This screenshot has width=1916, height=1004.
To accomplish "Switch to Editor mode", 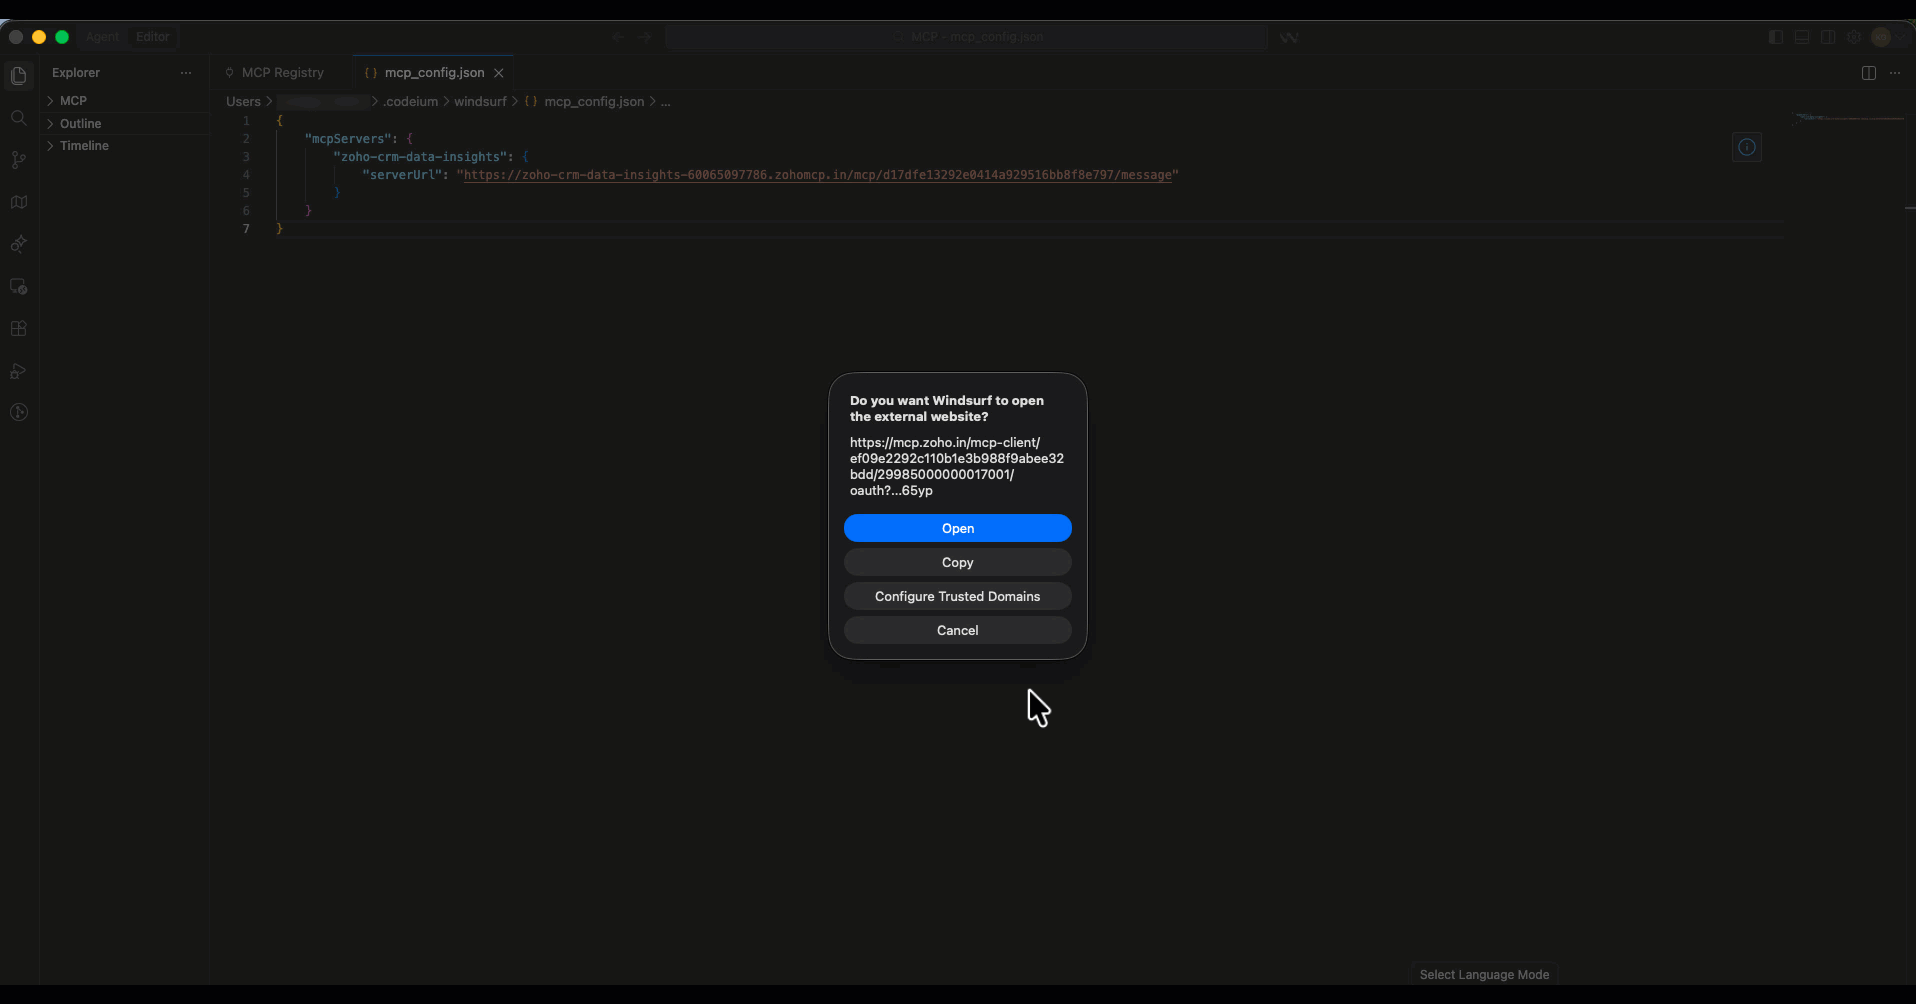I will point(153,37).
